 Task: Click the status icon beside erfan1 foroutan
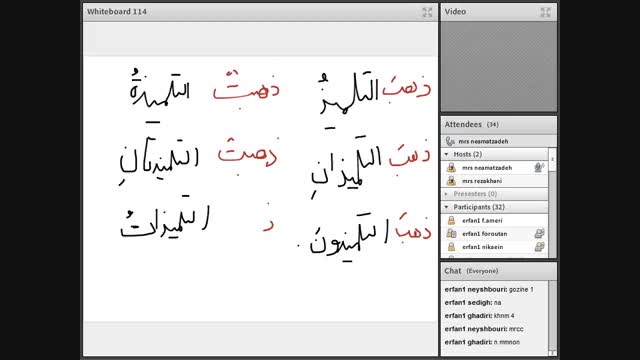[x=539, y=233]
